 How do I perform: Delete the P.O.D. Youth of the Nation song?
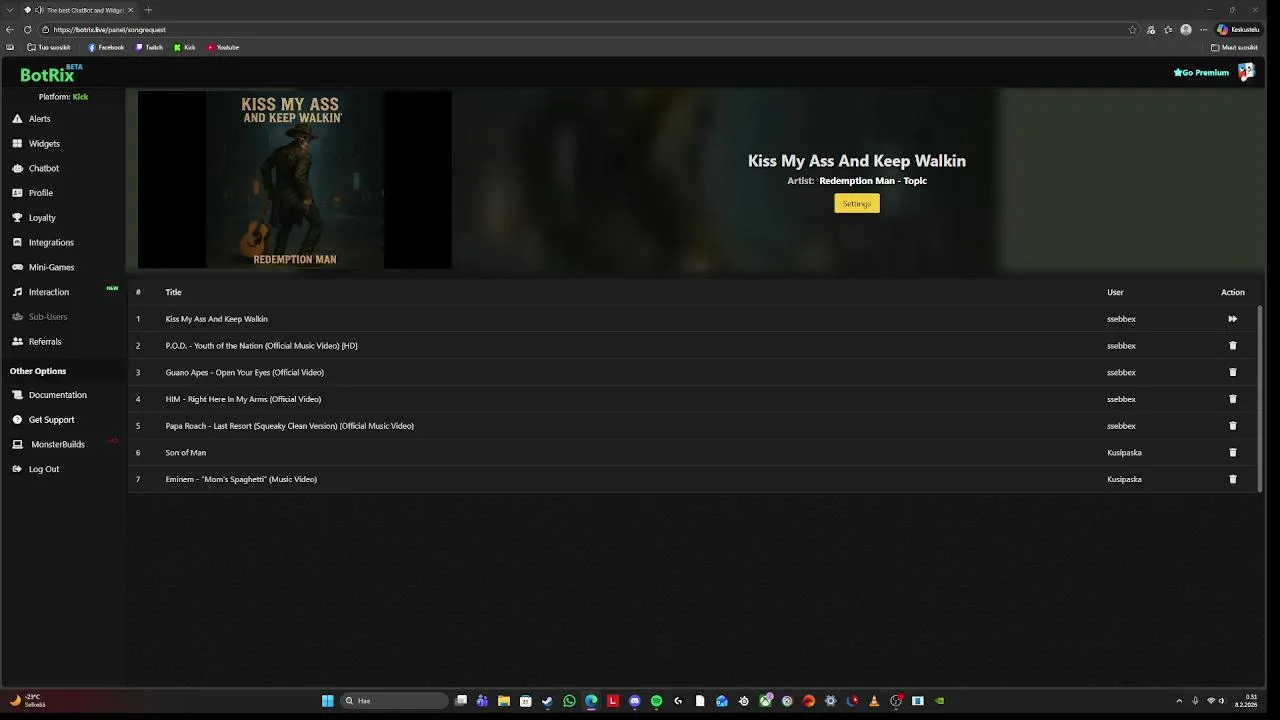[1232, 346]
